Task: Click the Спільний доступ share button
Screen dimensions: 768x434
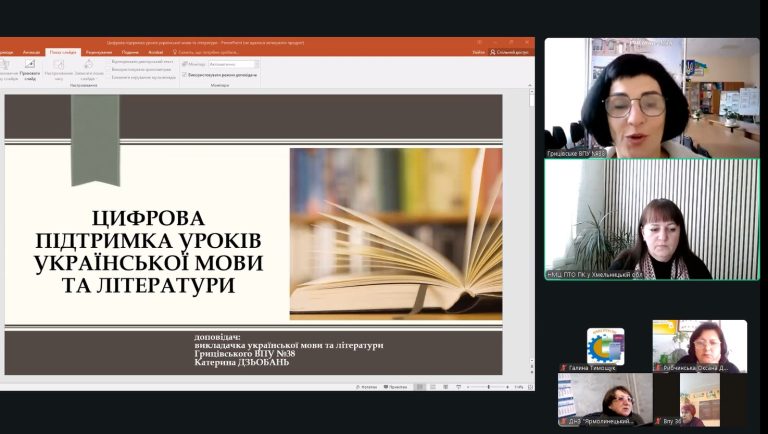Action: coord(509,52)
